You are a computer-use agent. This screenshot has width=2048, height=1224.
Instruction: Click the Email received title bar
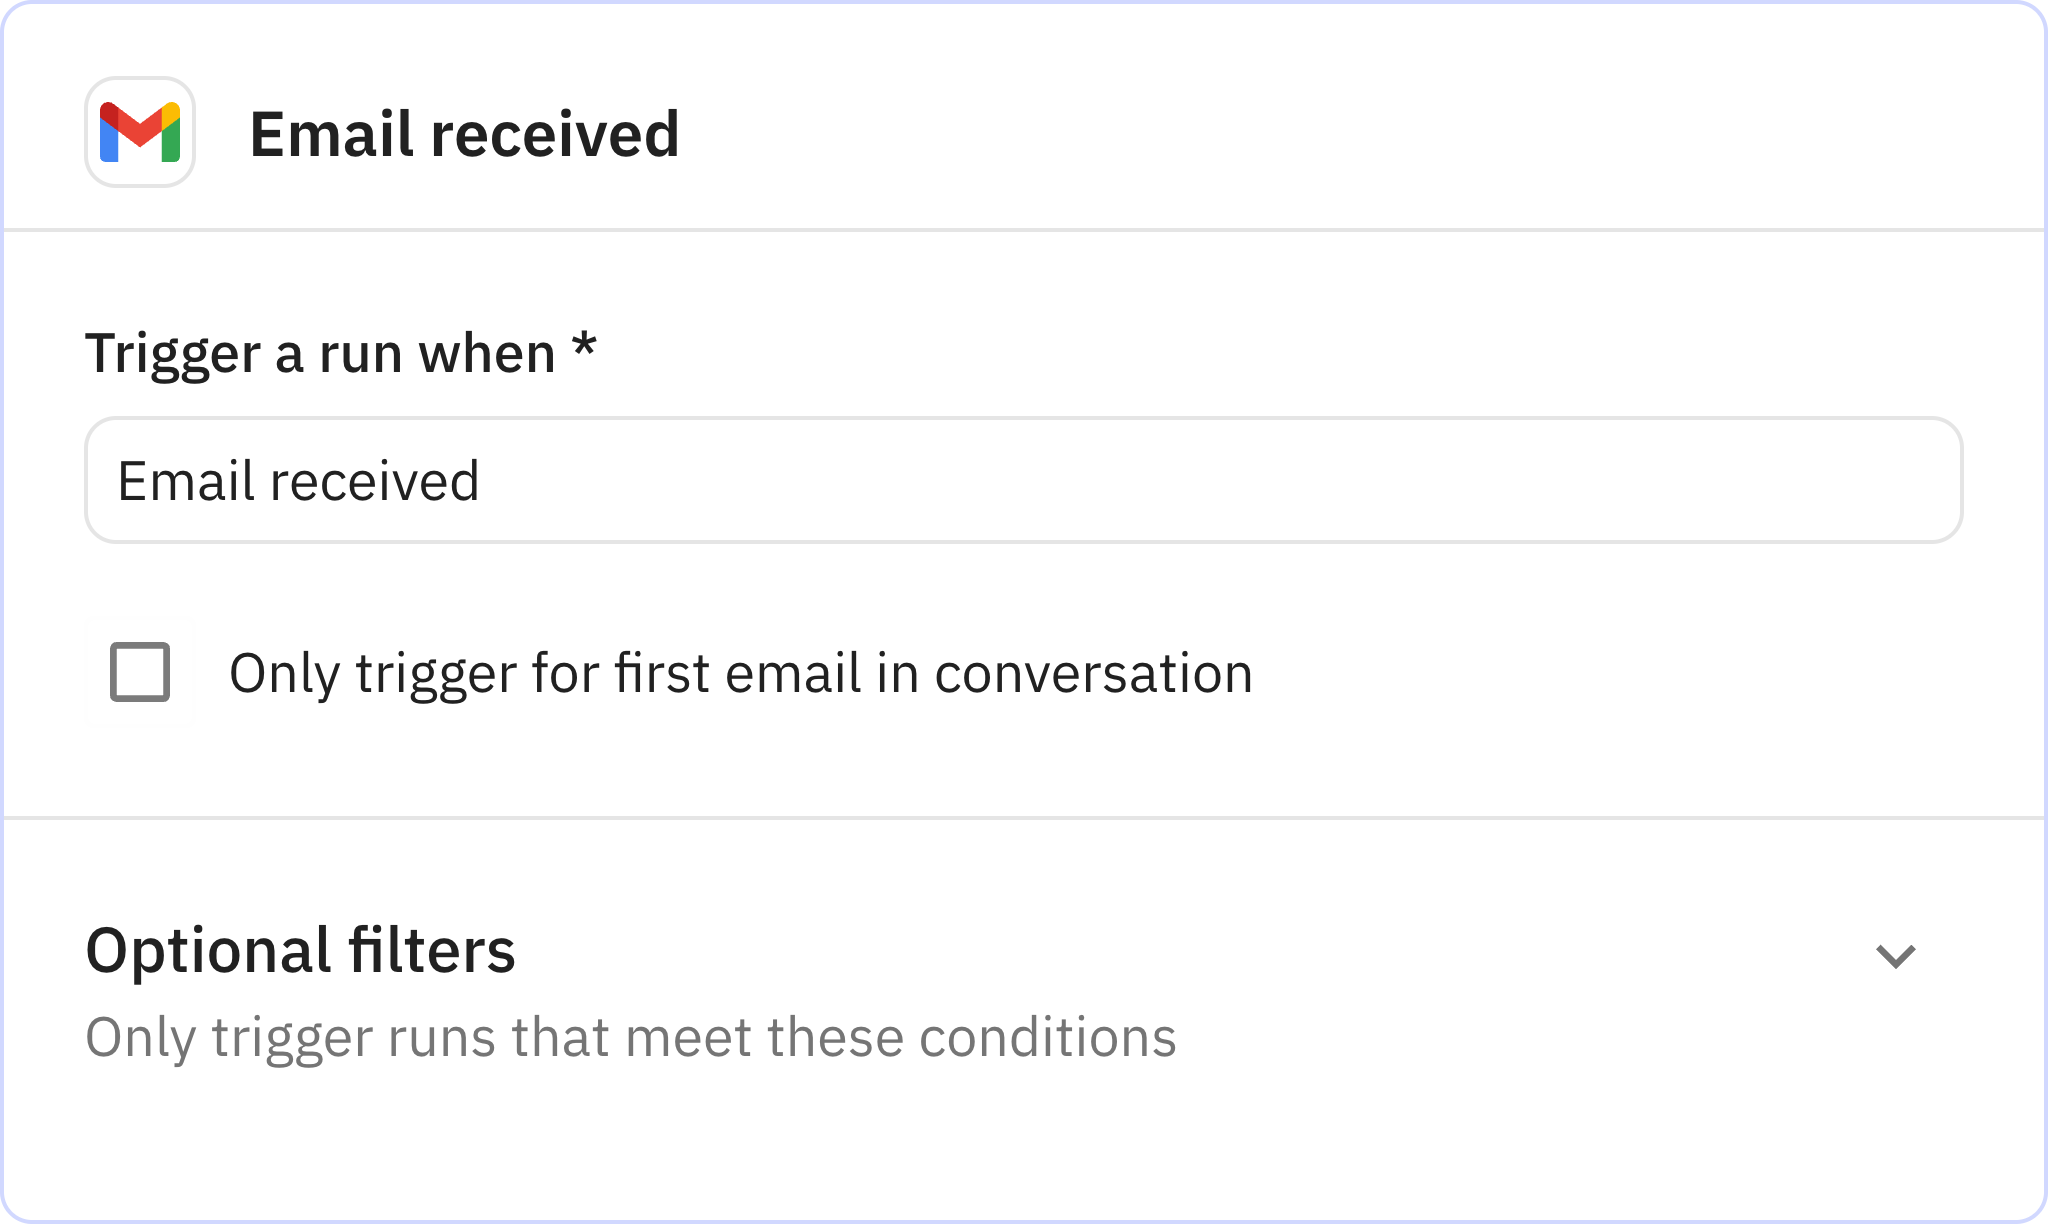[464, 134]
